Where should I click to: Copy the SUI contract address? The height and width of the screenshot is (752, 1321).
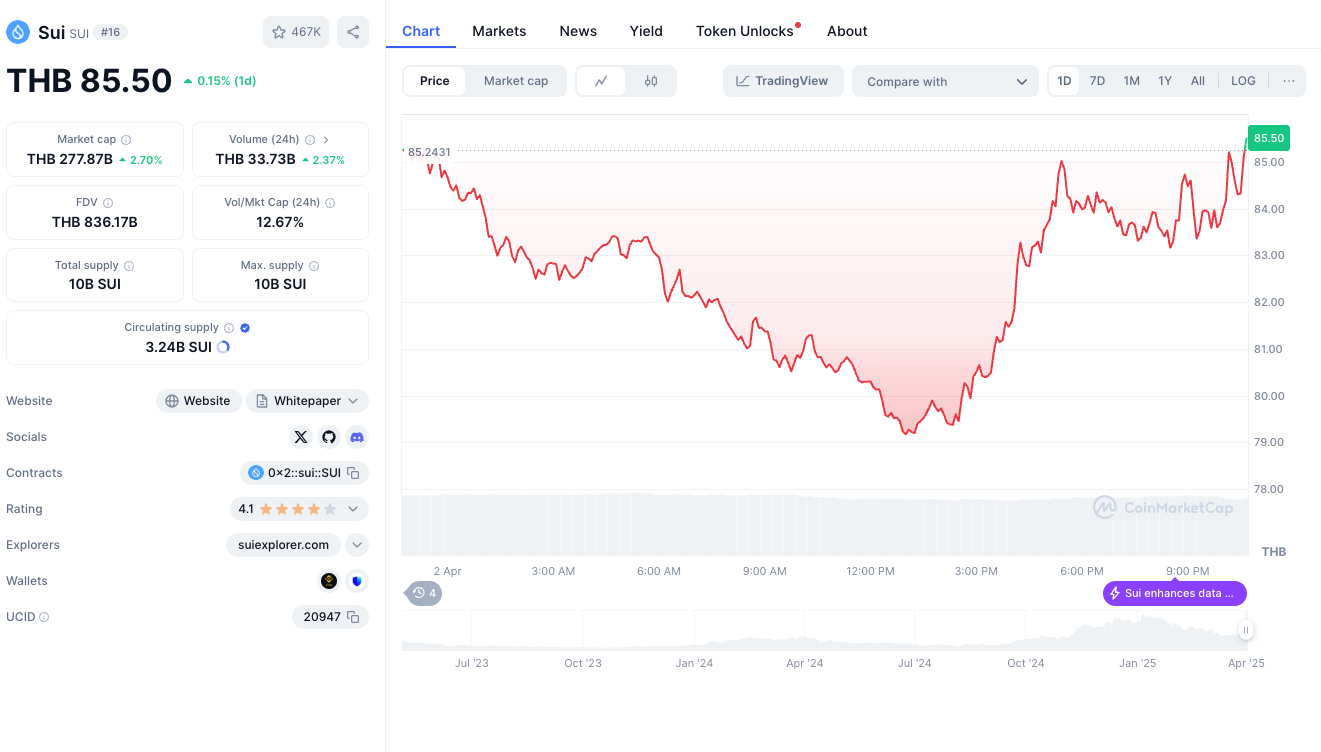(x=354, y=473)
